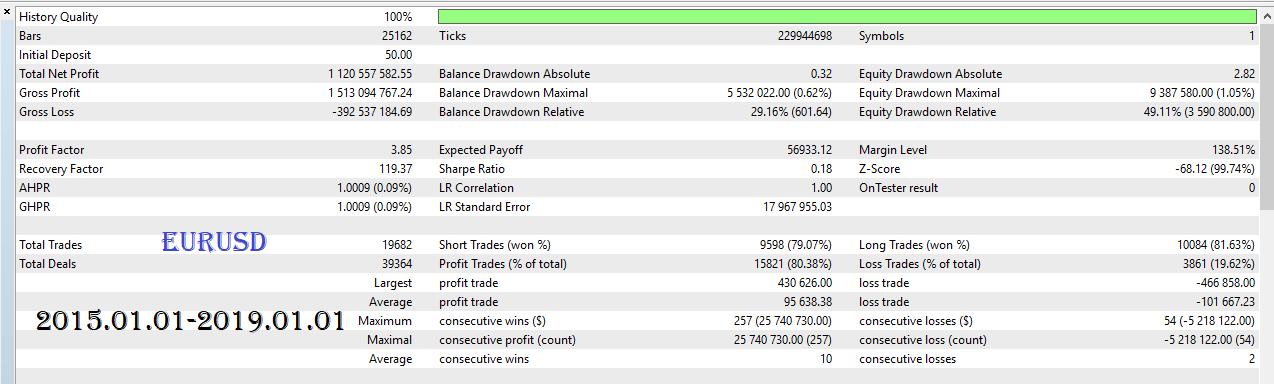1274x384 pixels.
Task: Click the Total Trades count 19682
Action: [396, 245]
